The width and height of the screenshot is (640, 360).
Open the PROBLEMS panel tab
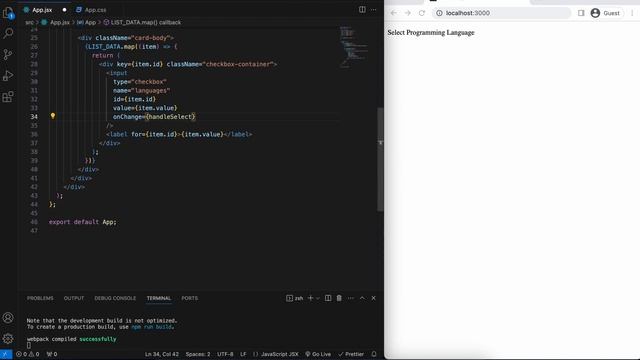[x=40, y=298]
